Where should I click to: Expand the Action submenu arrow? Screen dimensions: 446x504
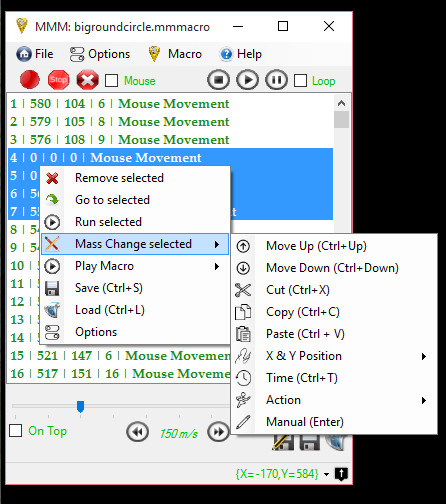[x=424, y=400]
